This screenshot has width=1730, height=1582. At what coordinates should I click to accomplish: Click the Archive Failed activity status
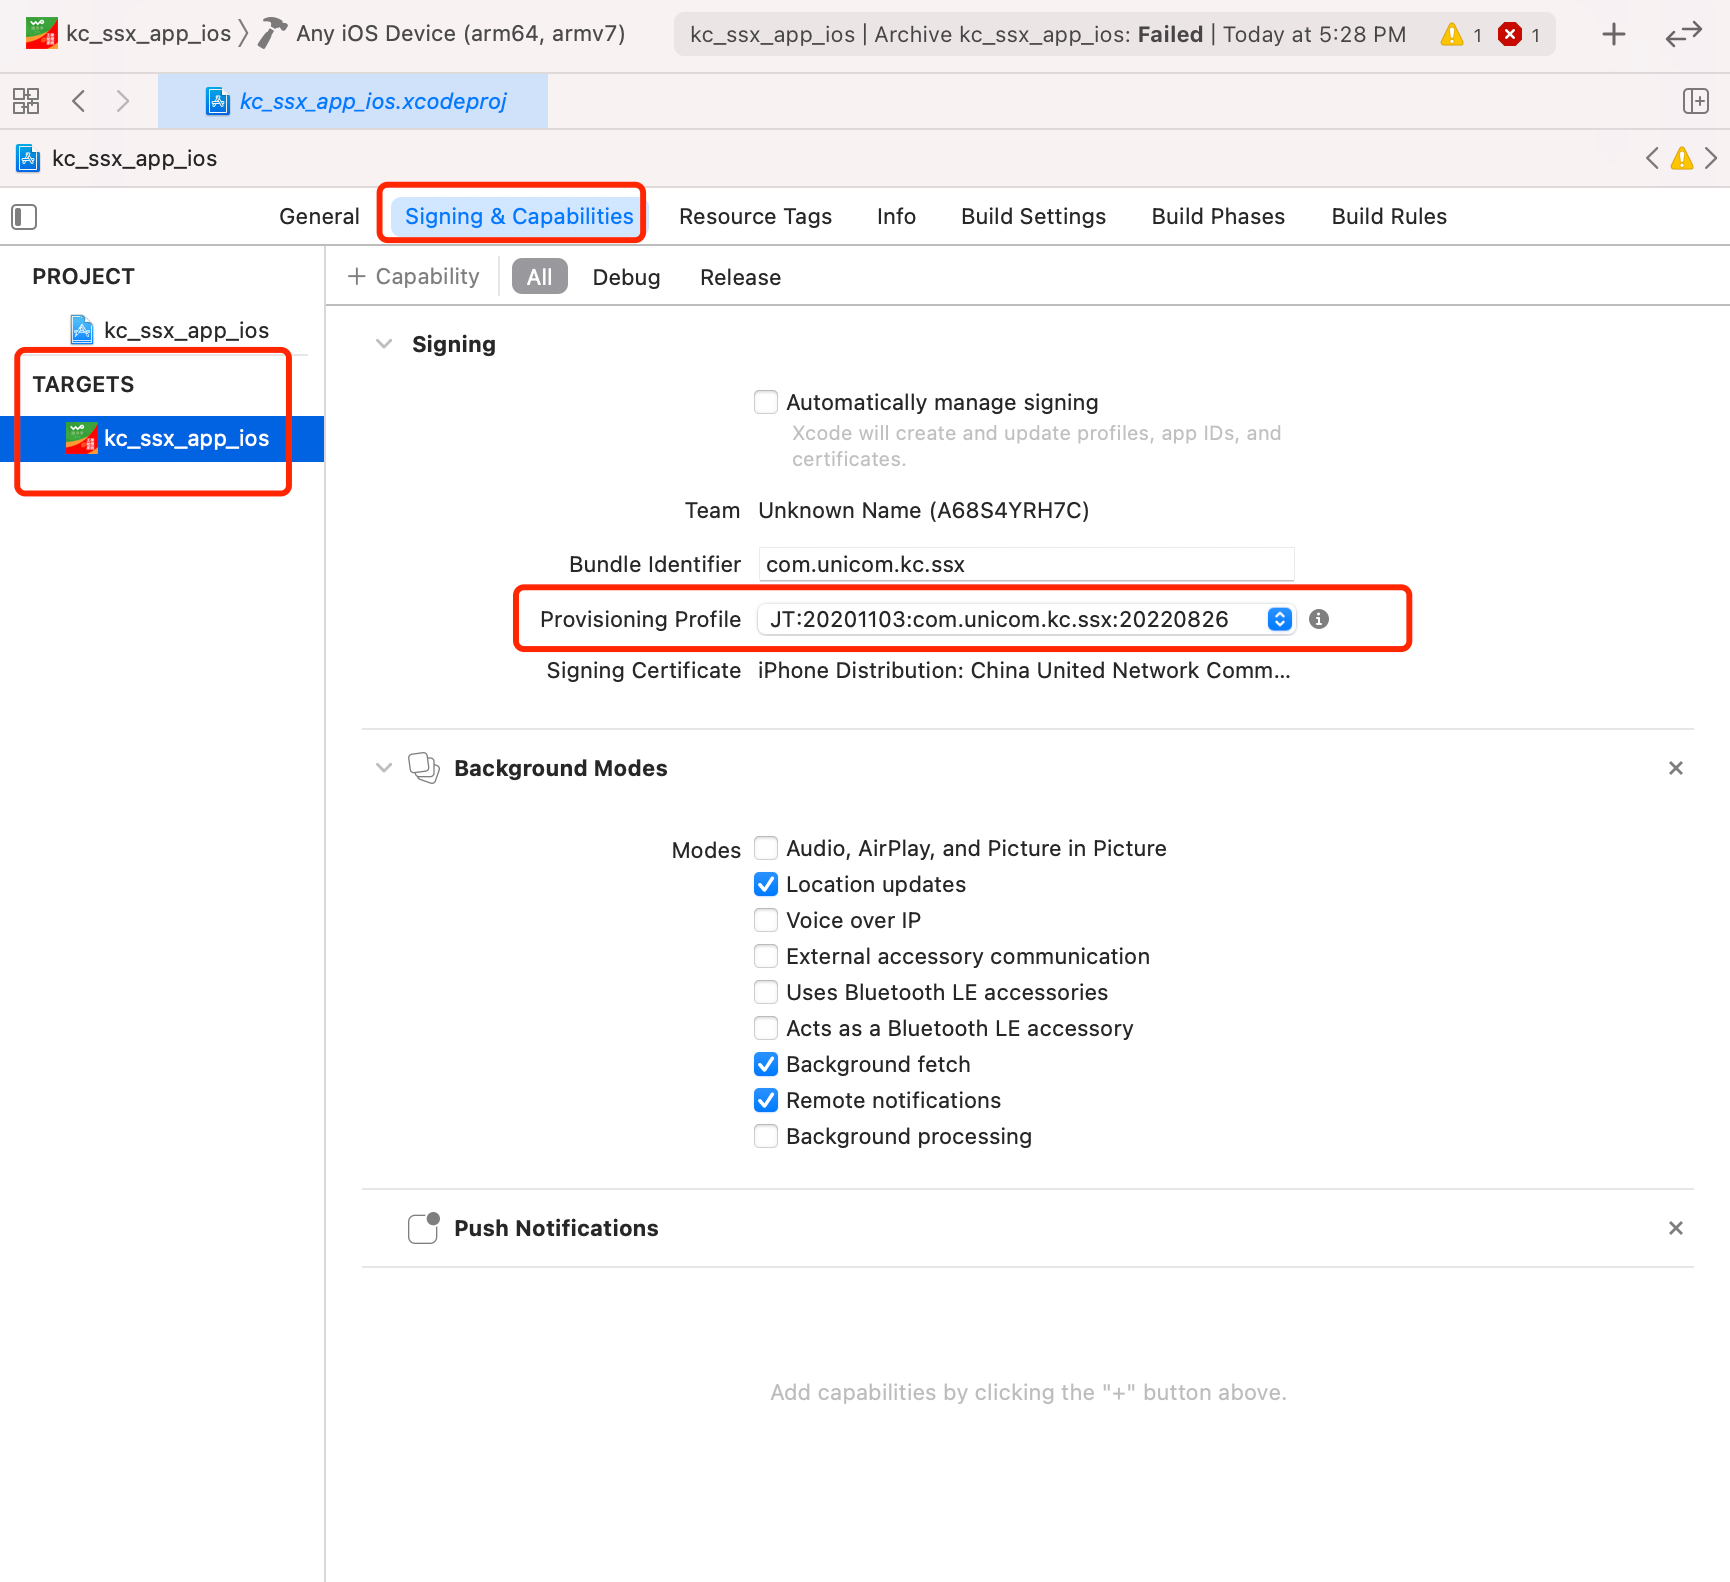1048,35
